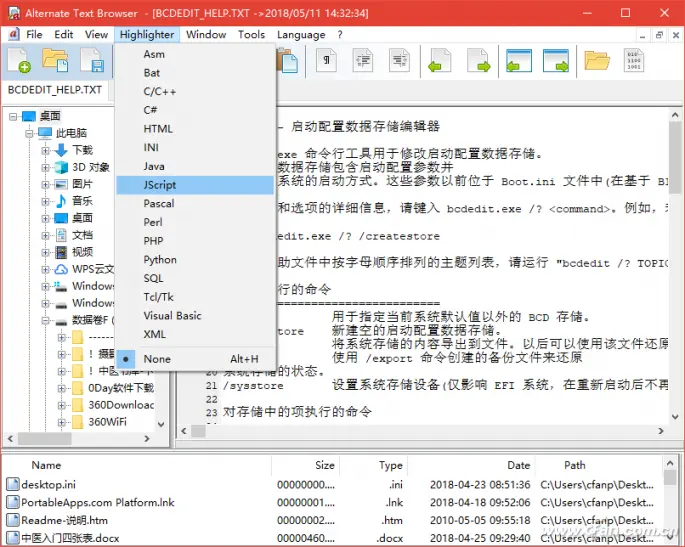Screen dimensions: 685x547
Task: Switch to BCDEDIT_HELP.TXT tab
Action: pyautogui.click(x=55, y=90)
